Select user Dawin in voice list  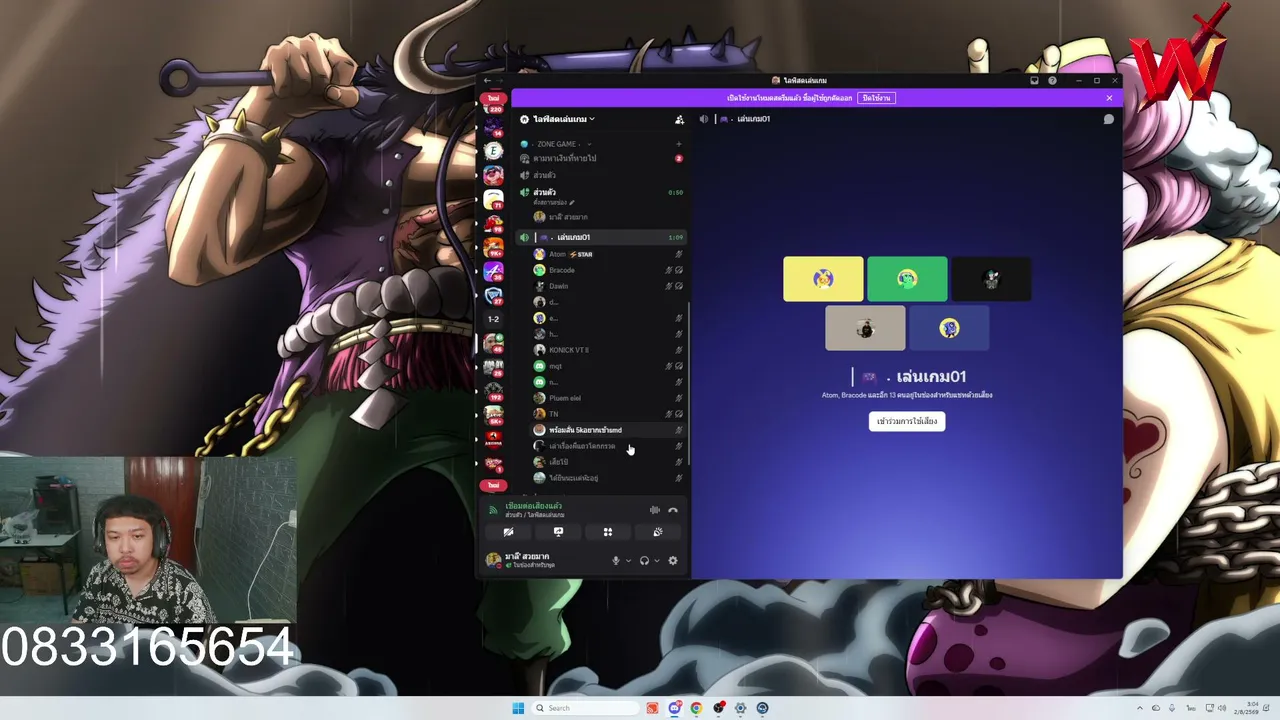click(x=607, y=286)
